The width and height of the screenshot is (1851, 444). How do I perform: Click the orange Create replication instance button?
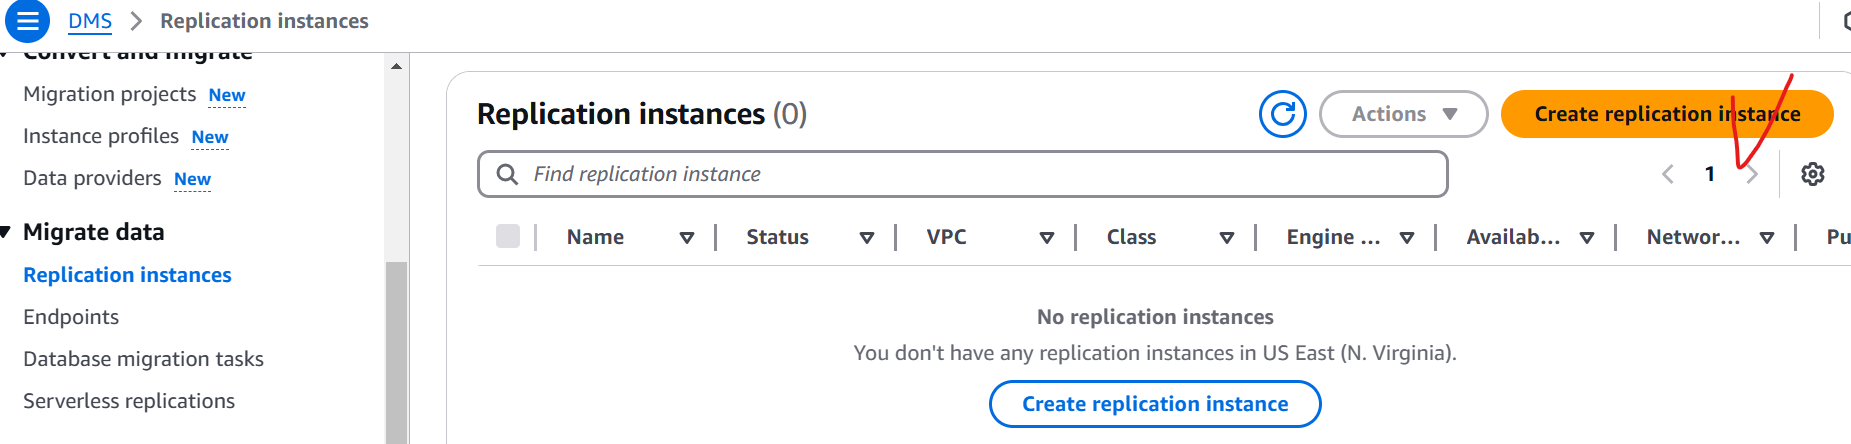[1667, 114]
